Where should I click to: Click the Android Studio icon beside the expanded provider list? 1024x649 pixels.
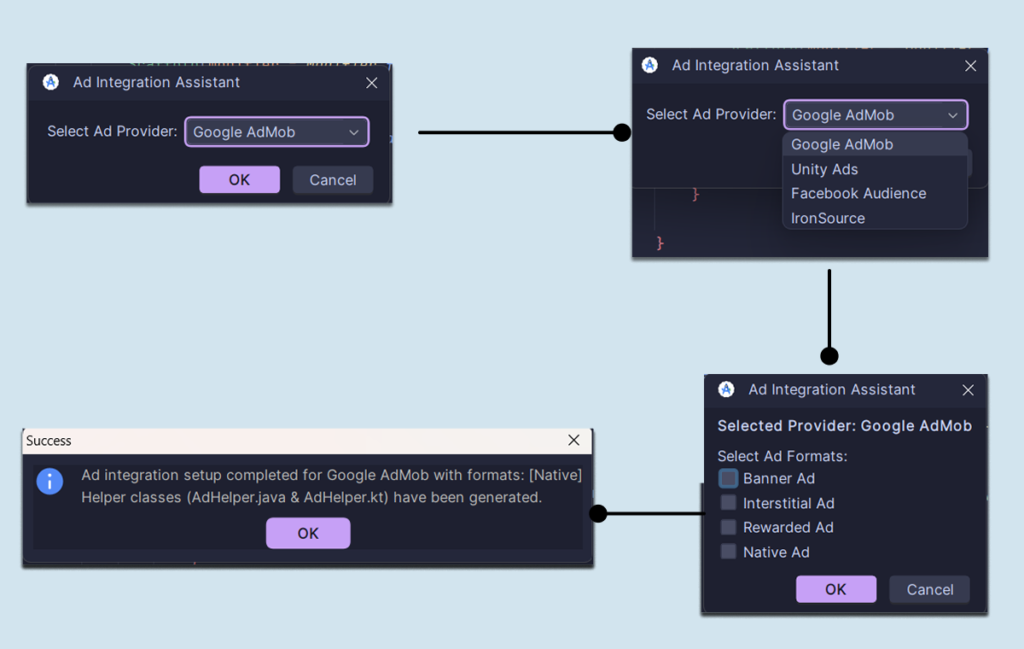[x=650, y=65]
